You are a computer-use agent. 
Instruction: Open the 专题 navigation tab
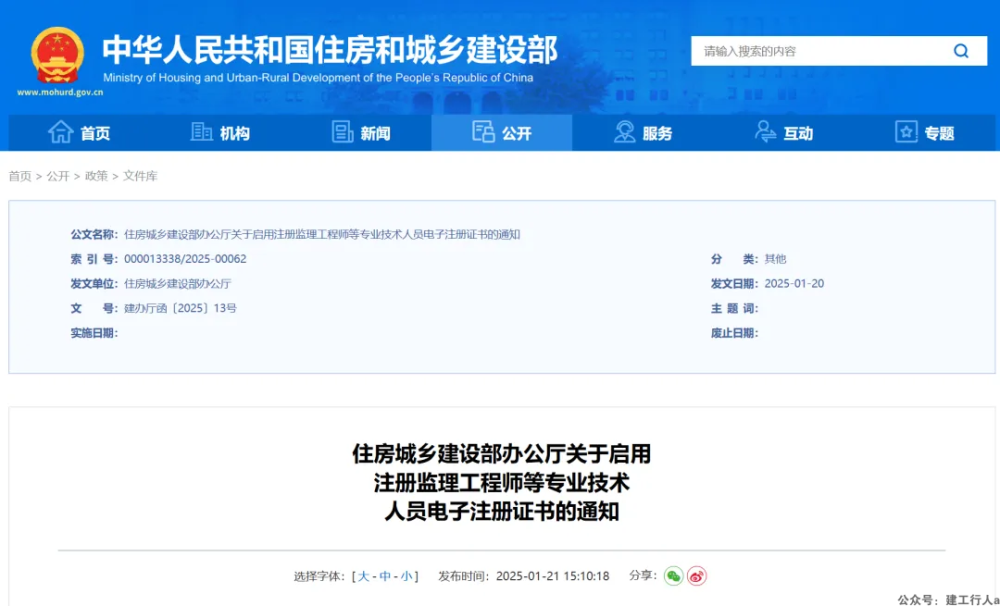pos(925,133)
